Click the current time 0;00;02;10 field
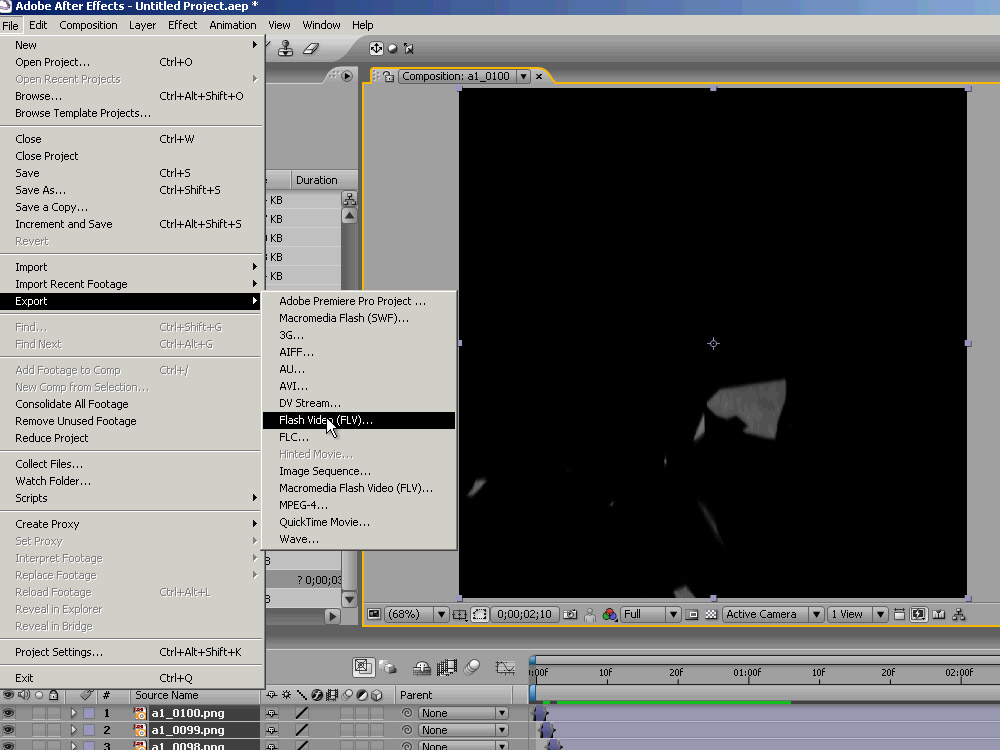Screen dimensions: 1000x750 524,614
